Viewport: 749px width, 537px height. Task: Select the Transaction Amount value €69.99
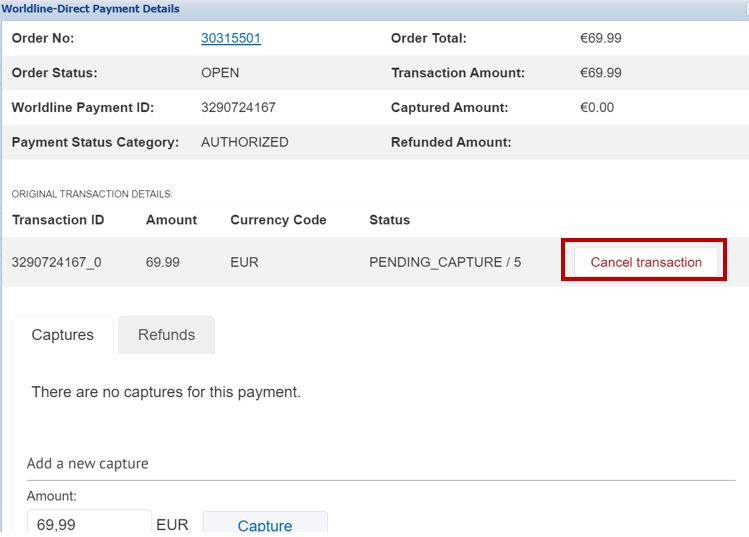pos(600,73)
